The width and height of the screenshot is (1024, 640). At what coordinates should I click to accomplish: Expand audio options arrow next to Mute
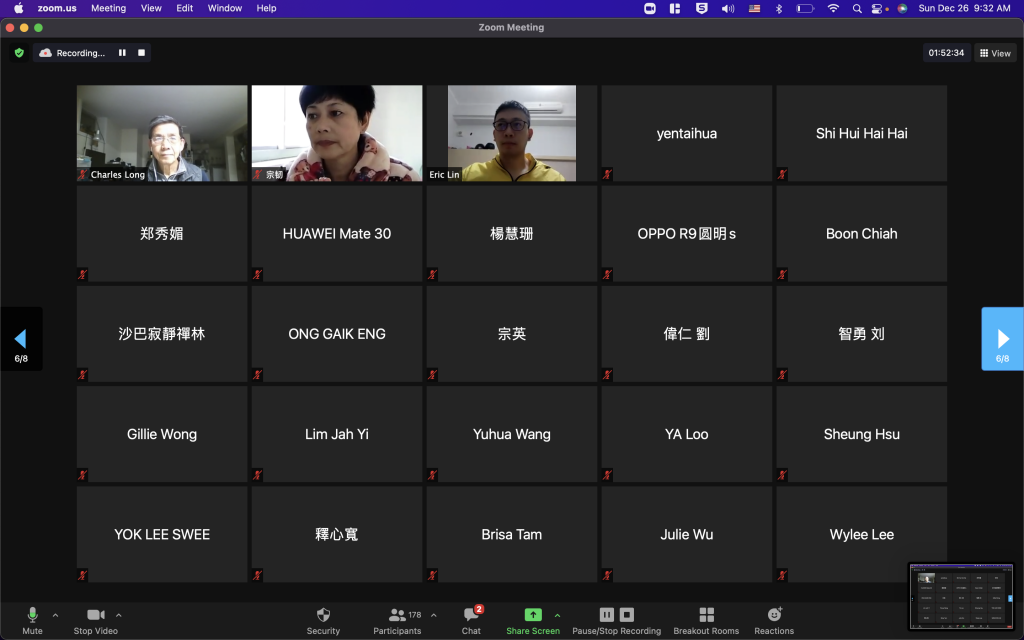pos(55,615)
